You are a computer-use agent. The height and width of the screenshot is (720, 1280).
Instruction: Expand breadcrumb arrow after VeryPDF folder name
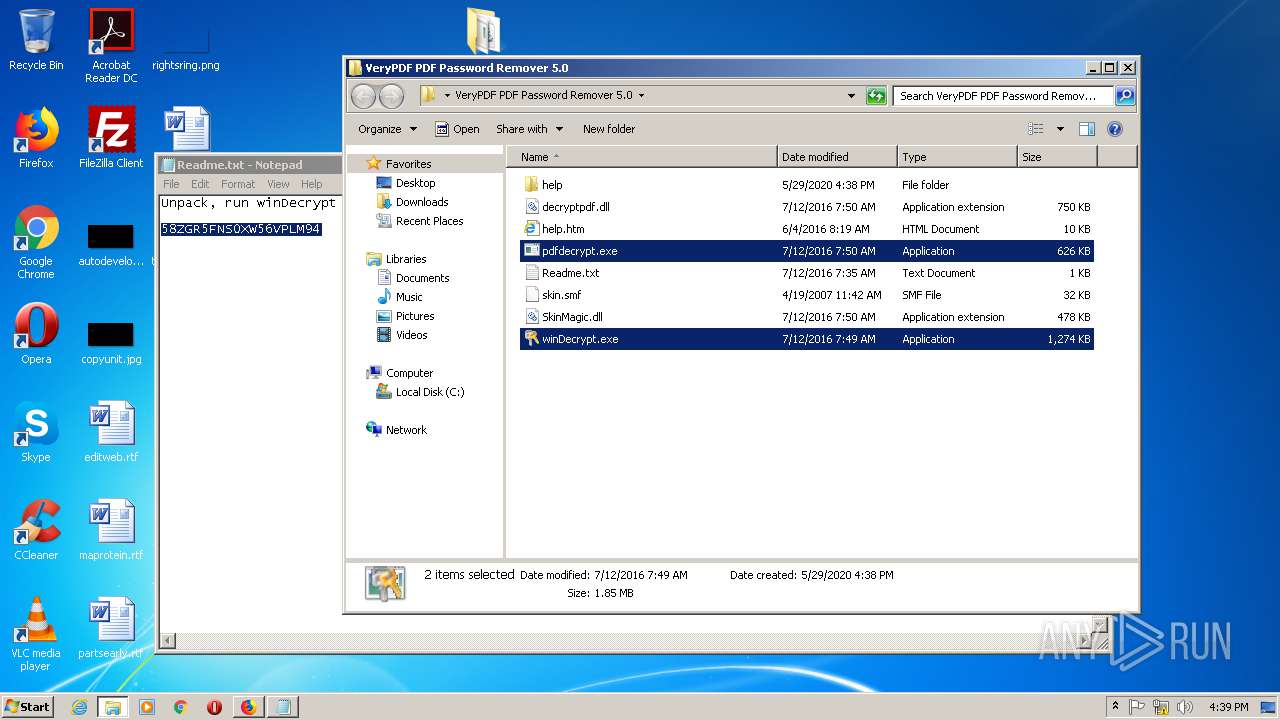641,96
